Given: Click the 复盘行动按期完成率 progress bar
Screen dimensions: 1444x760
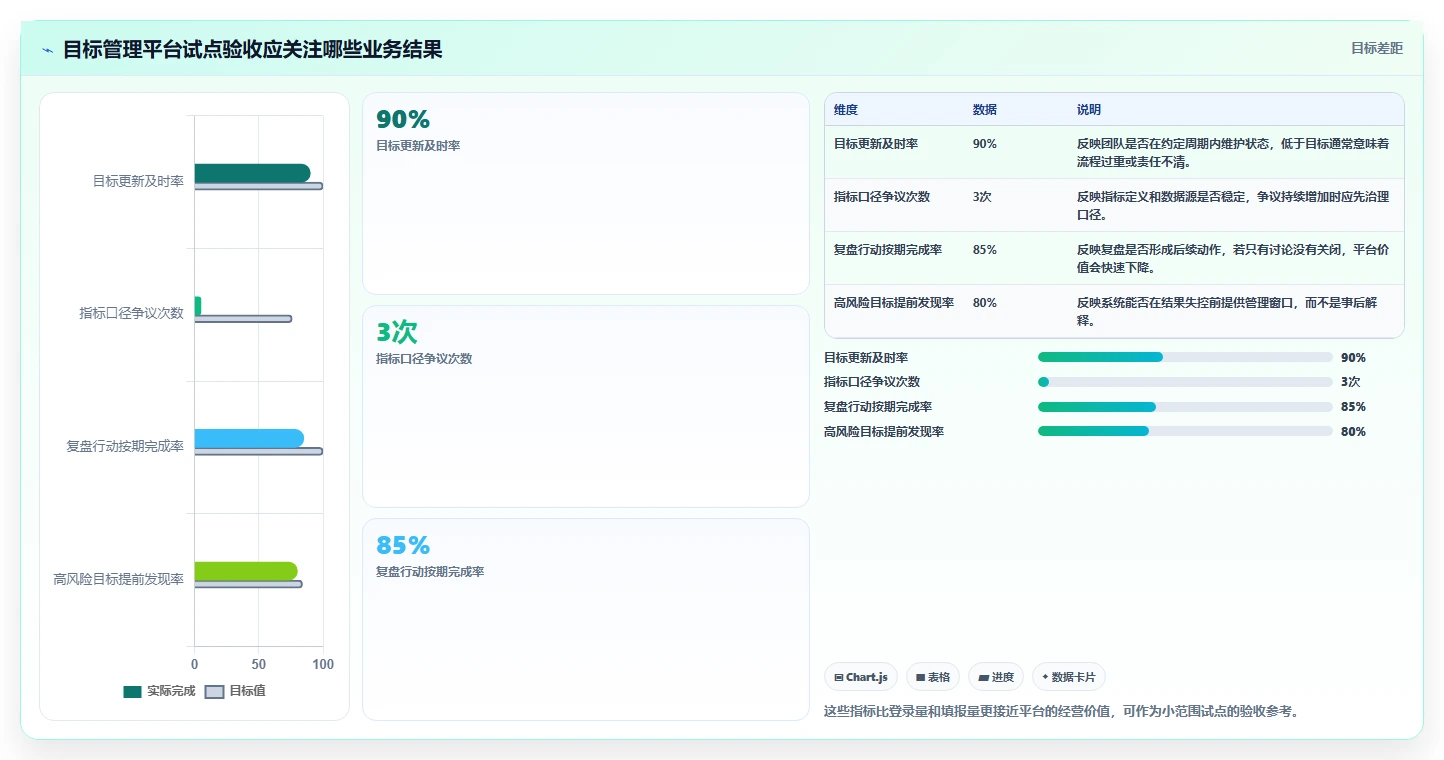Looking at the screenshot, I should [1185, 407].
